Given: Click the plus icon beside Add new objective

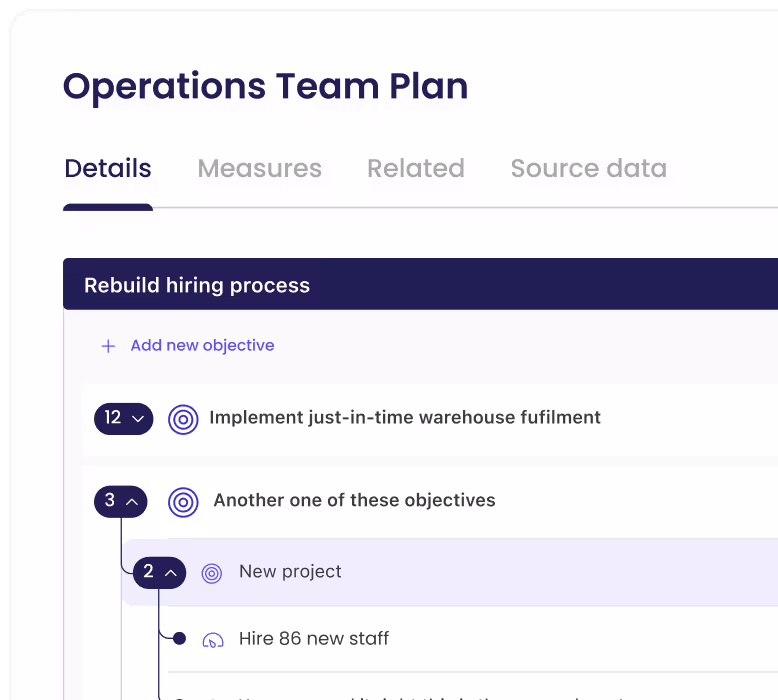Looking at the screenshot, I should (x=108, y=346).
